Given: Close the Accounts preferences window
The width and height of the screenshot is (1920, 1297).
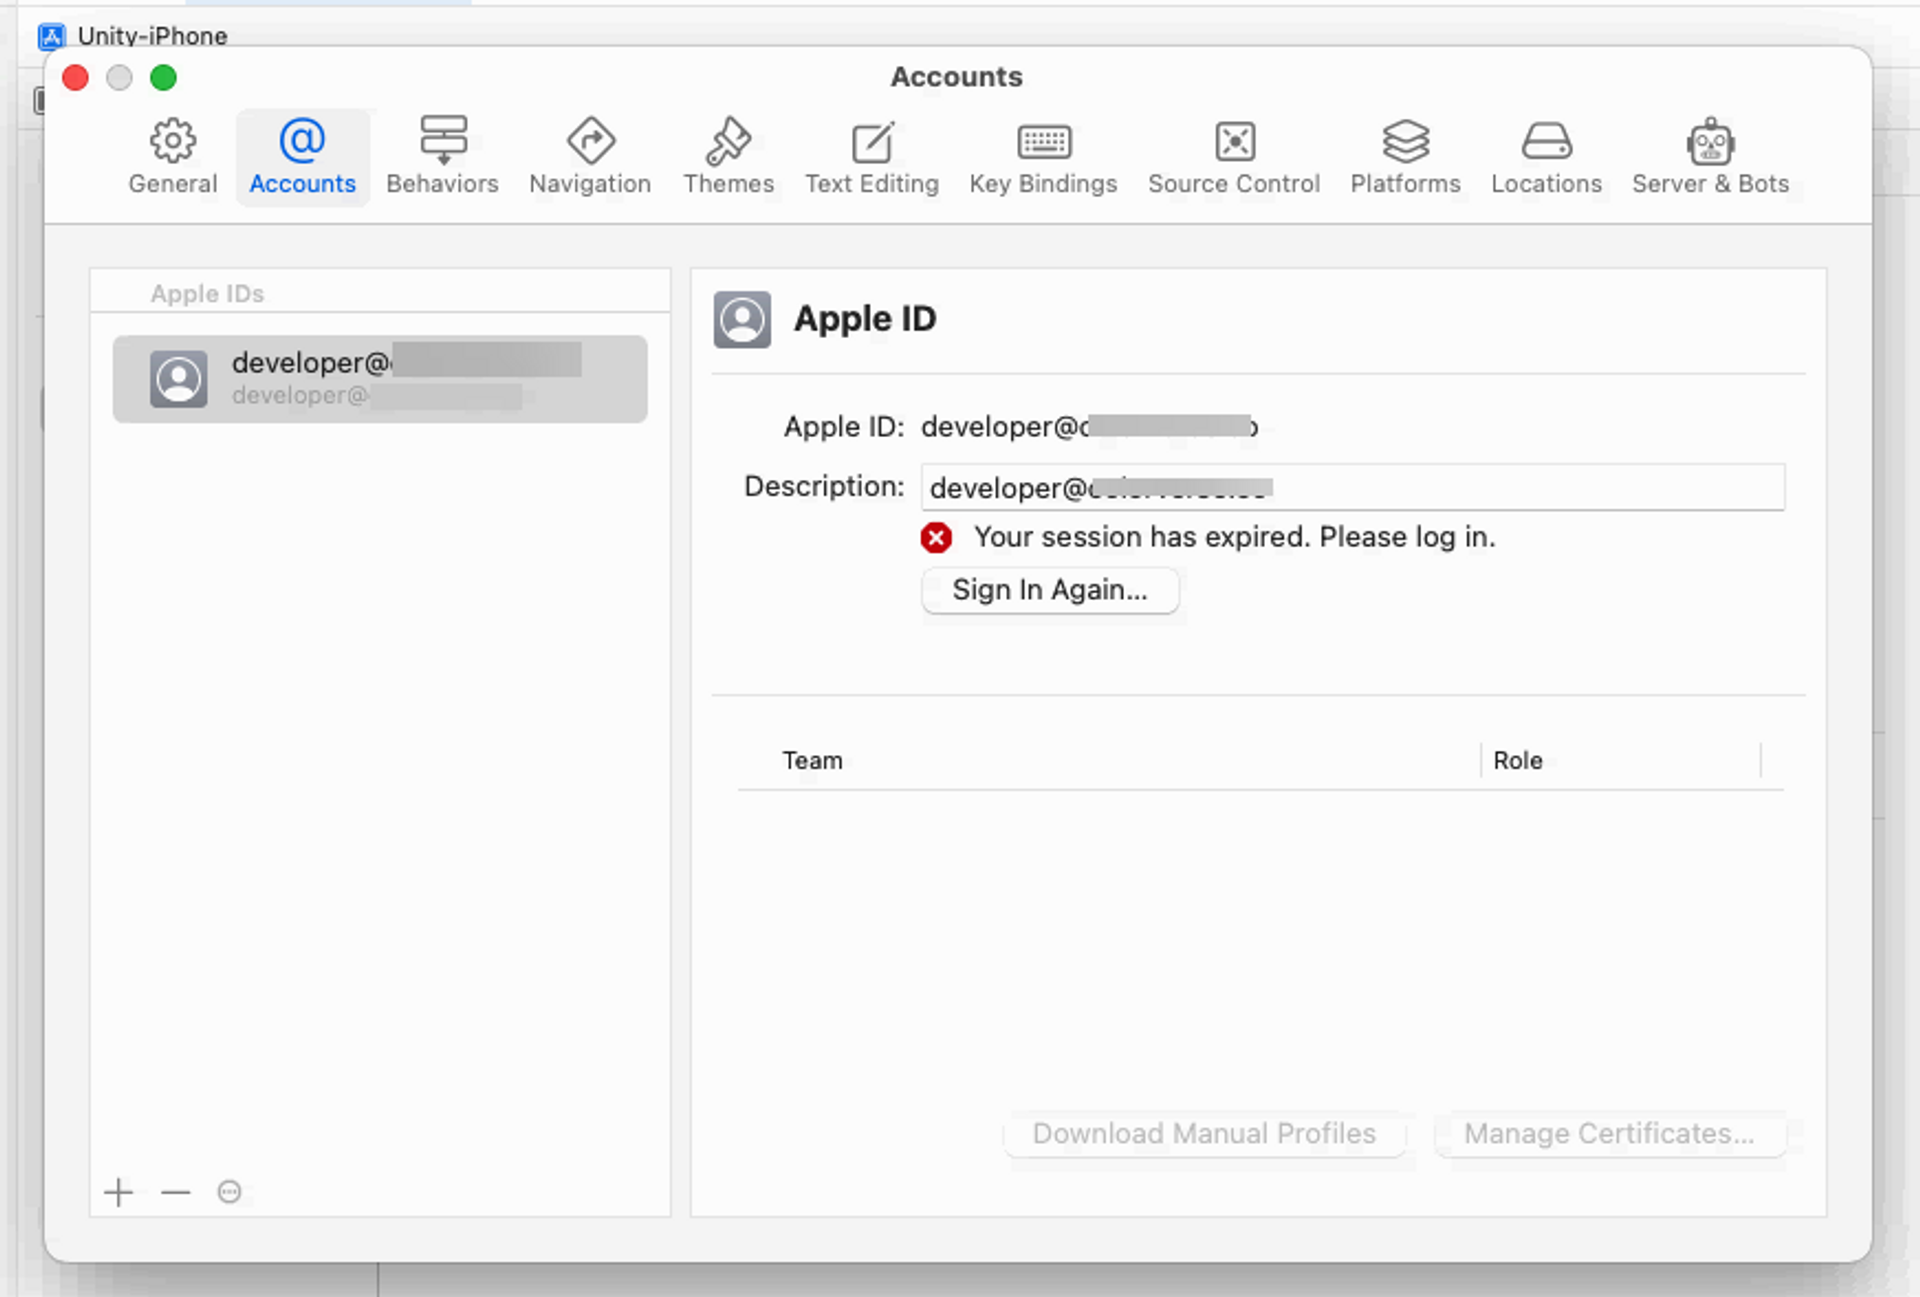Looking at the screenshot, I should tap(75, 77).
